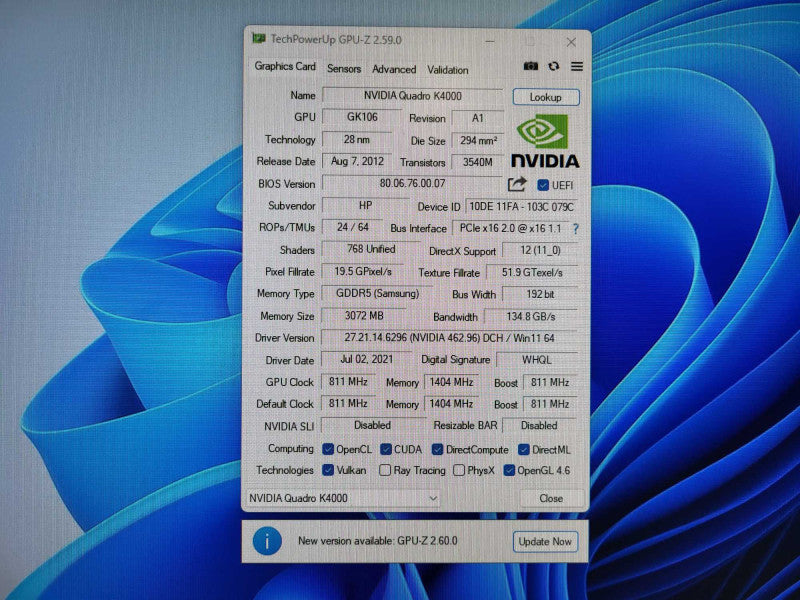Click the Driver Date value Jul 02, 2021
This screenshot has height=600, width=800.
[x=366, y=359]
